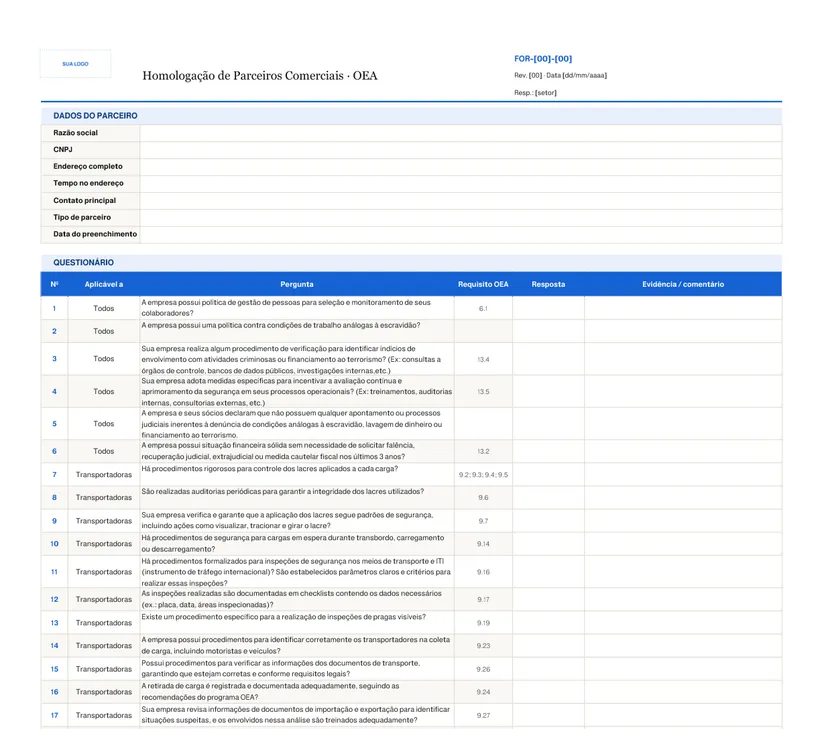Screen dimensions: 832x729
Task: Click the empty CNPJ field
Action: [x=461, y=150]
